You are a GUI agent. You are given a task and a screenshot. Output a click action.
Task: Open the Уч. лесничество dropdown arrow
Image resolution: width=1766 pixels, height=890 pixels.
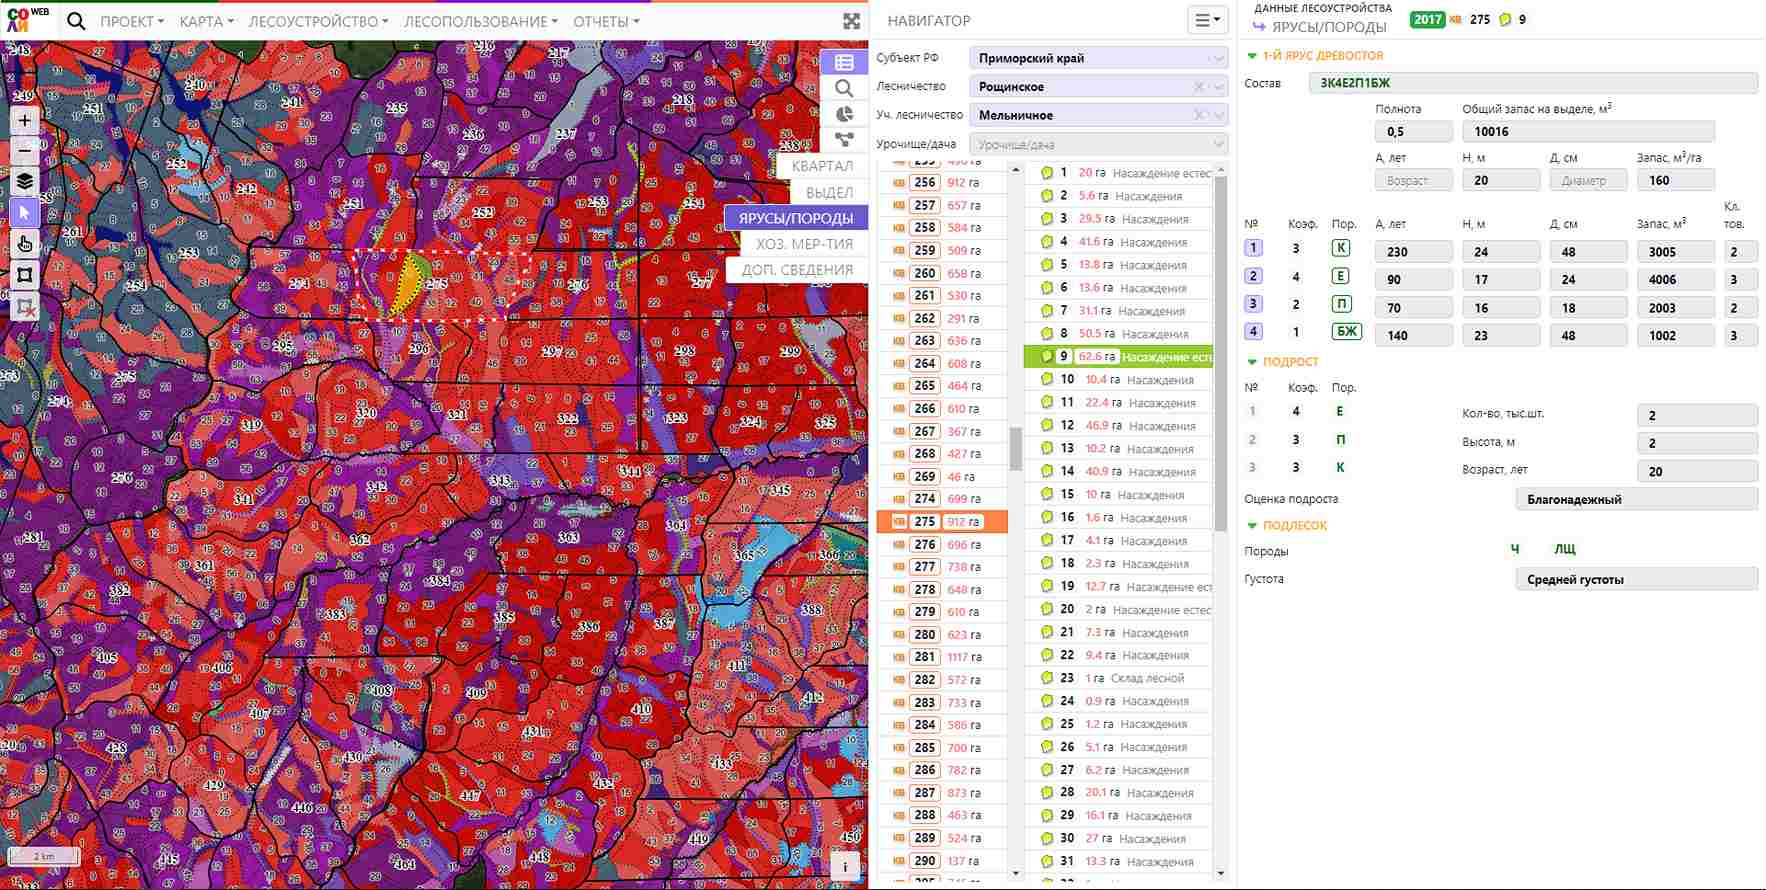[x=1218, y=115]
